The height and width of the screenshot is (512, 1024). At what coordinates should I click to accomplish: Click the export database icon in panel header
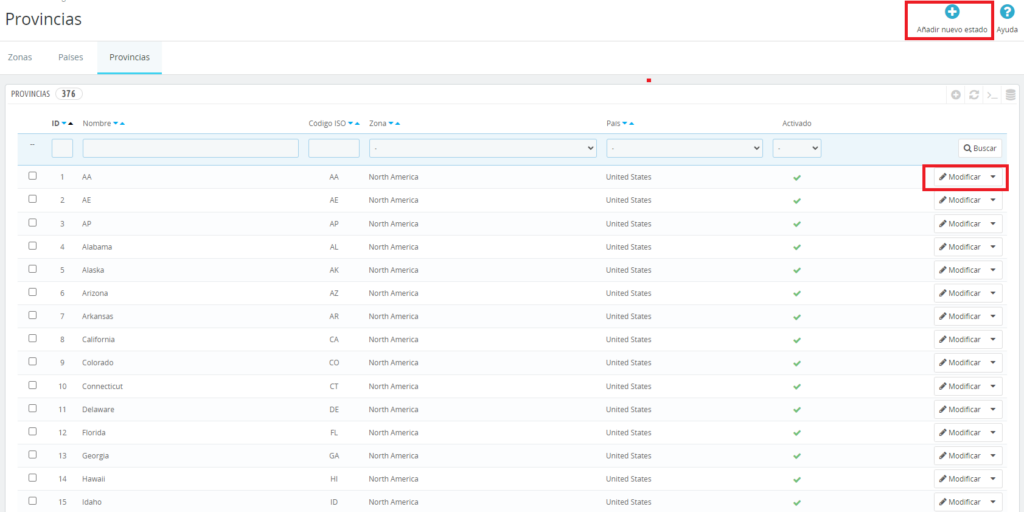[1010, 95]
